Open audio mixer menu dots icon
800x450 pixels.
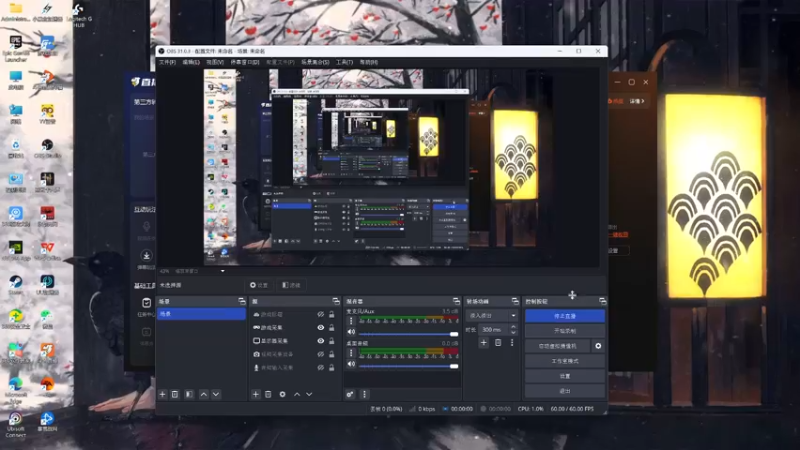[x=364, y=394]
